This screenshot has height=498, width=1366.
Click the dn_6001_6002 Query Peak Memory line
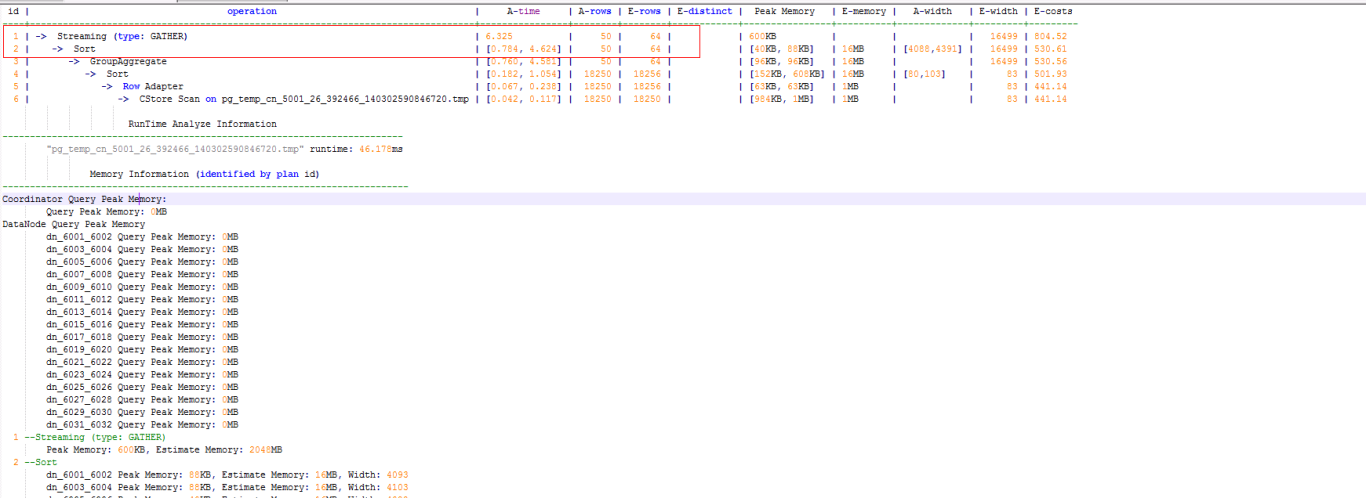142,237
